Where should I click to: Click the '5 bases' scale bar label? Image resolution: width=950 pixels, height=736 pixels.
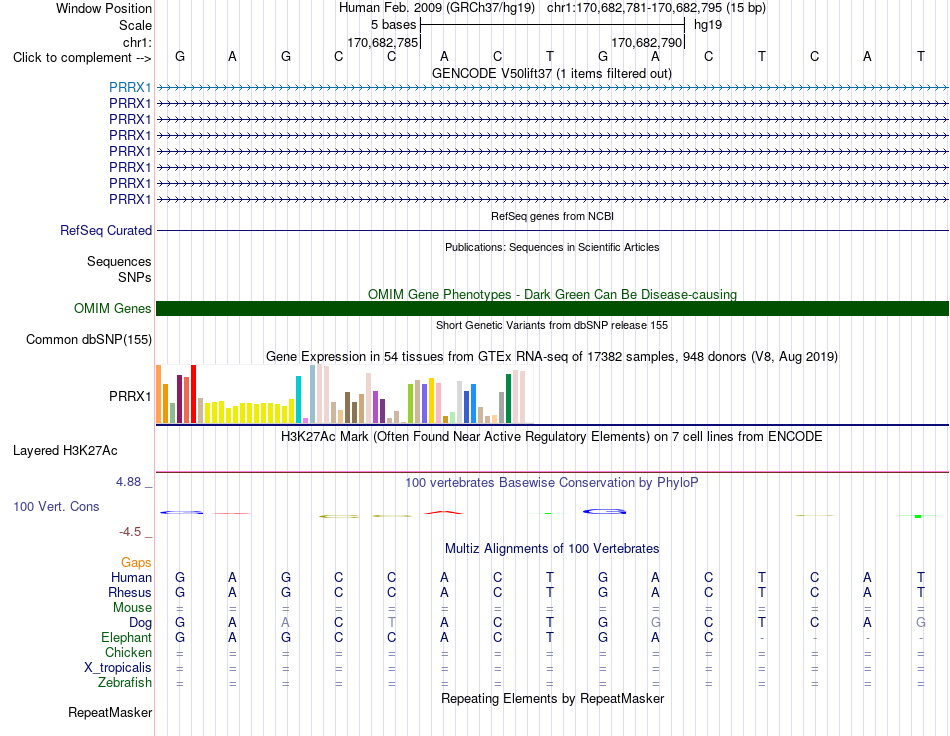click(x=394, y=25)
